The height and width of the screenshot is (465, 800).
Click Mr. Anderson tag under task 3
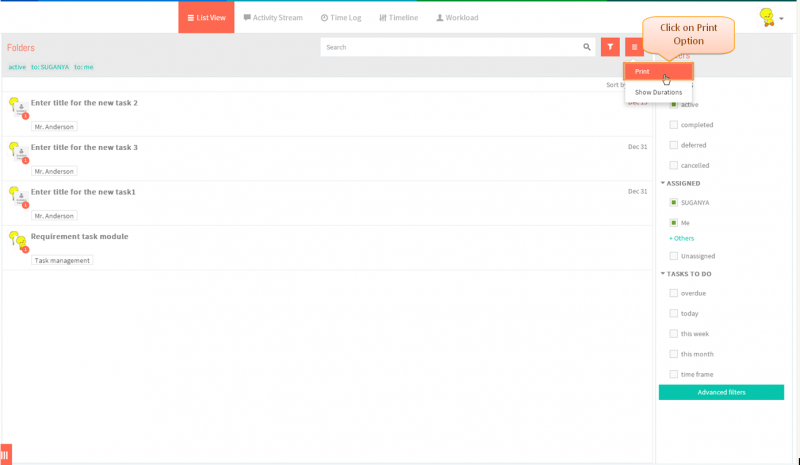[54, 171]
